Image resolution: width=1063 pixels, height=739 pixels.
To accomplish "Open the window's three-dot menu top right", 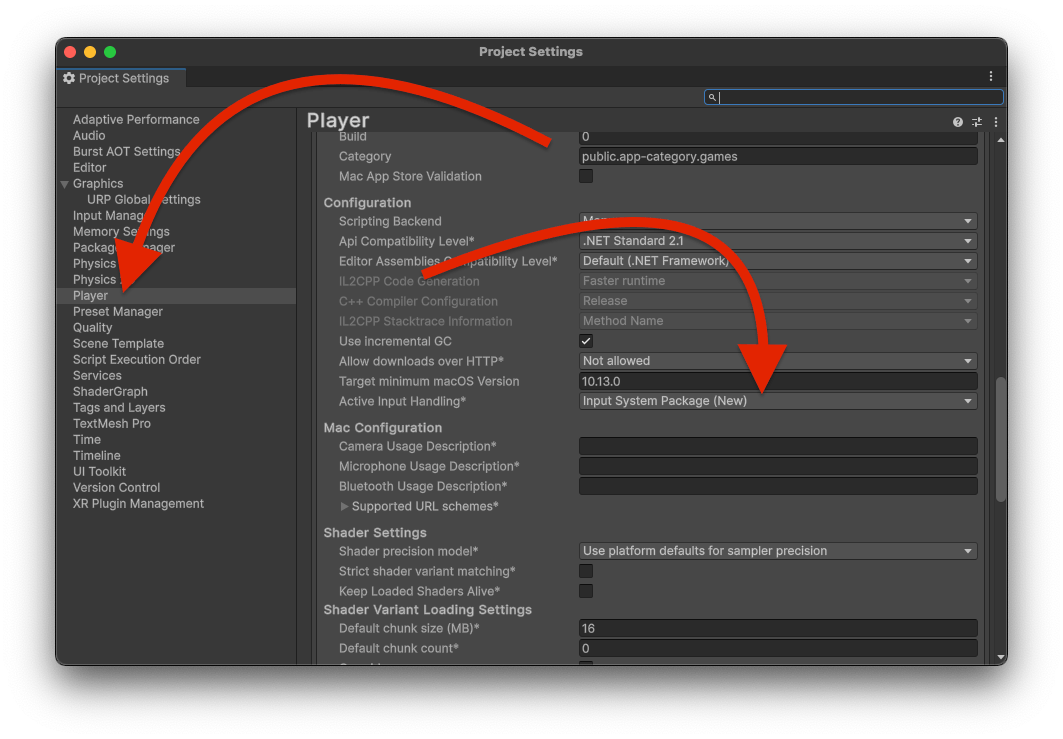I will 991,75.
